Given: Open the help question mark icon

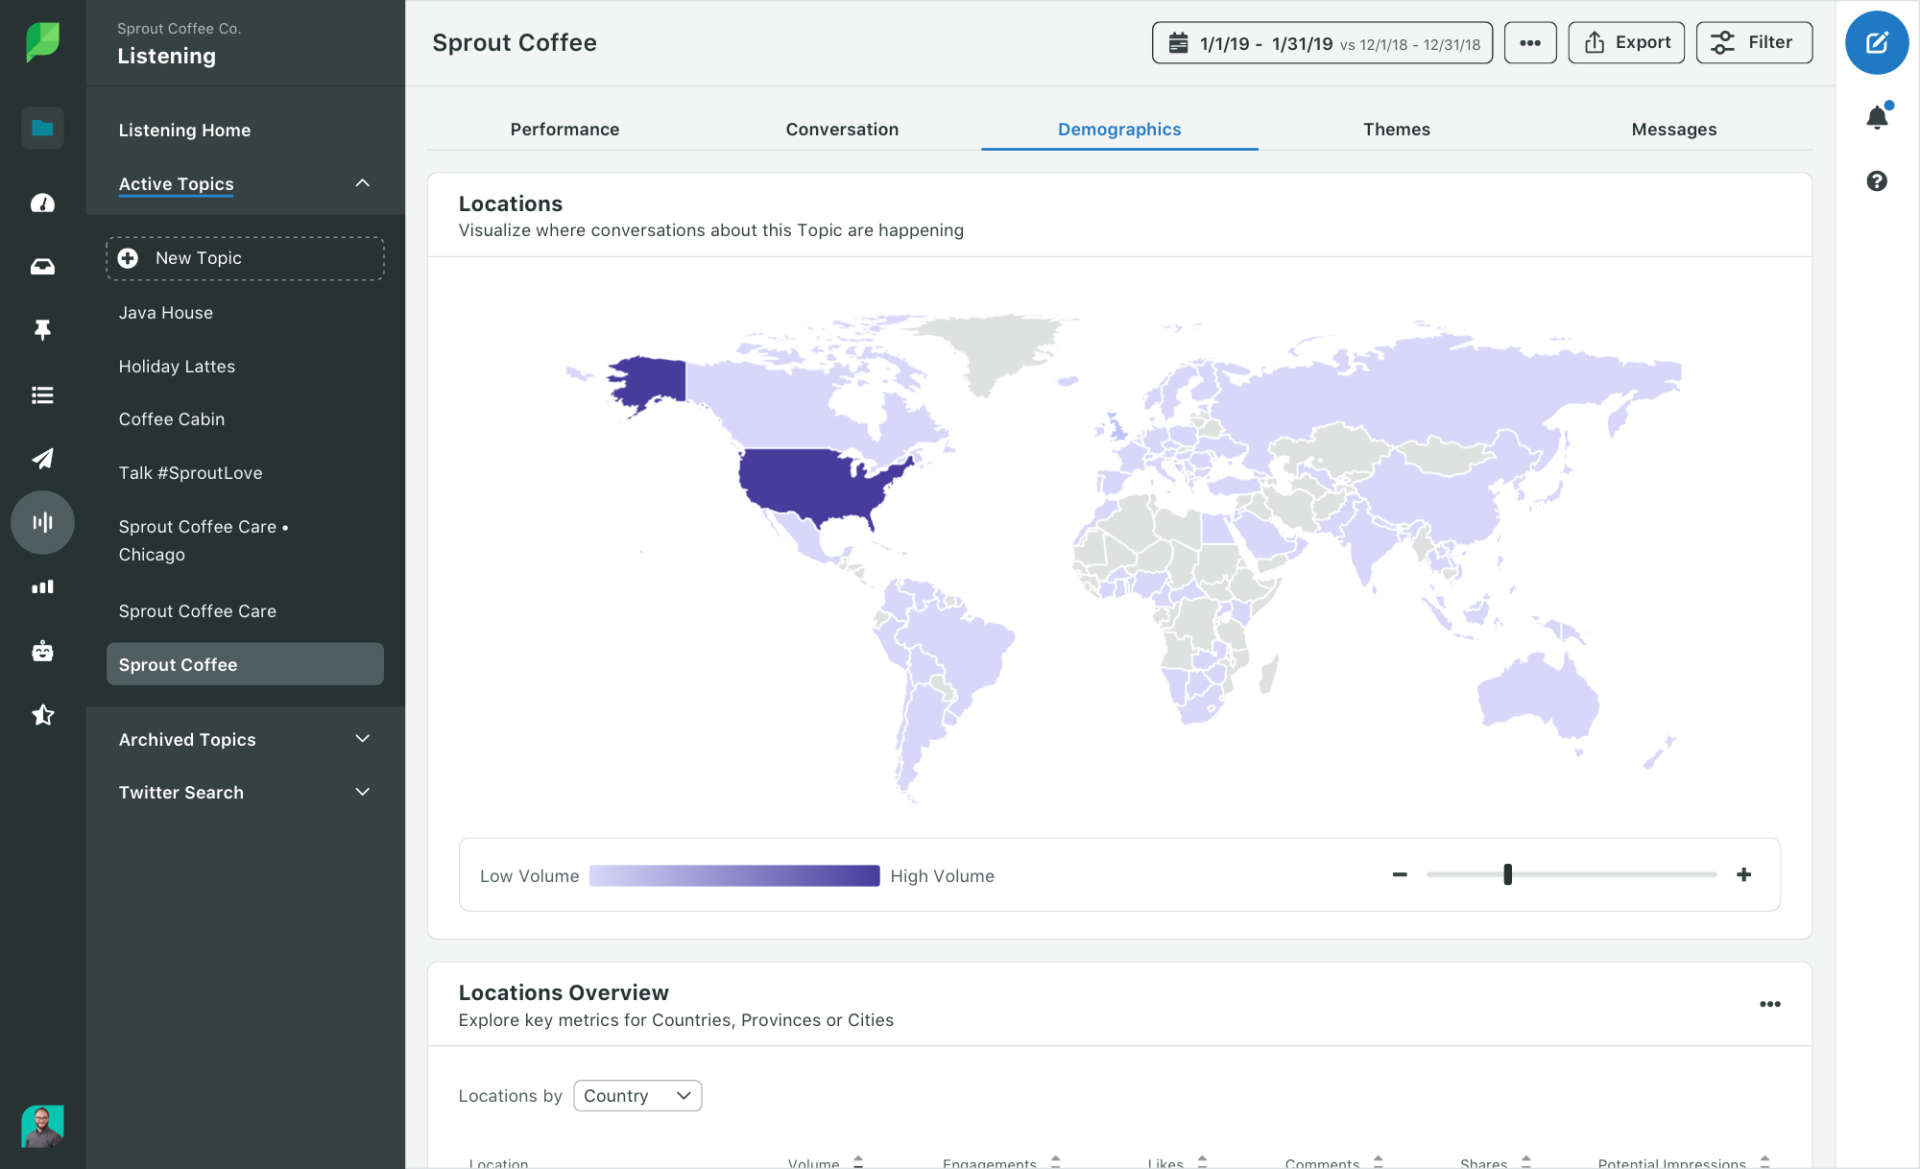Looking at the screenshot, I should (x=1878, y=181).
